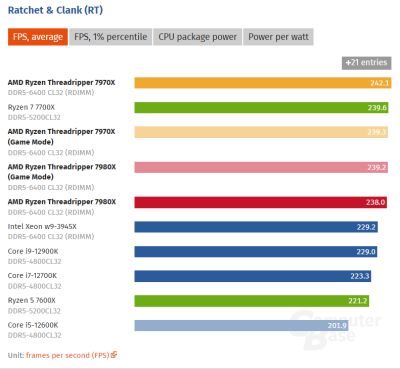Select the FPS, average tab
This screenshot has height=369, width=400.
[x=38, y=37]
